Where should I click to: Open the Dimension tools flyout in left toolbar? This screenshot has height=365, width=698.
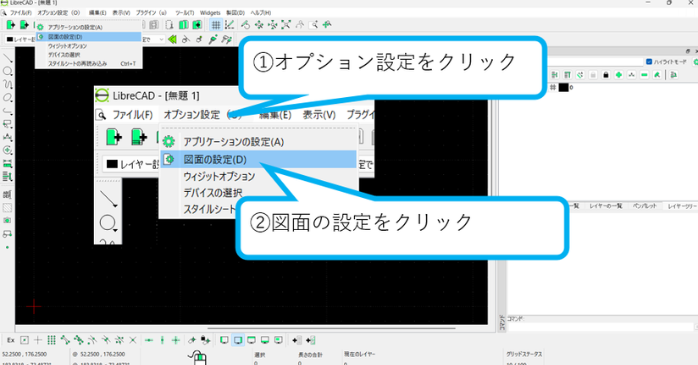click(8, 137)
